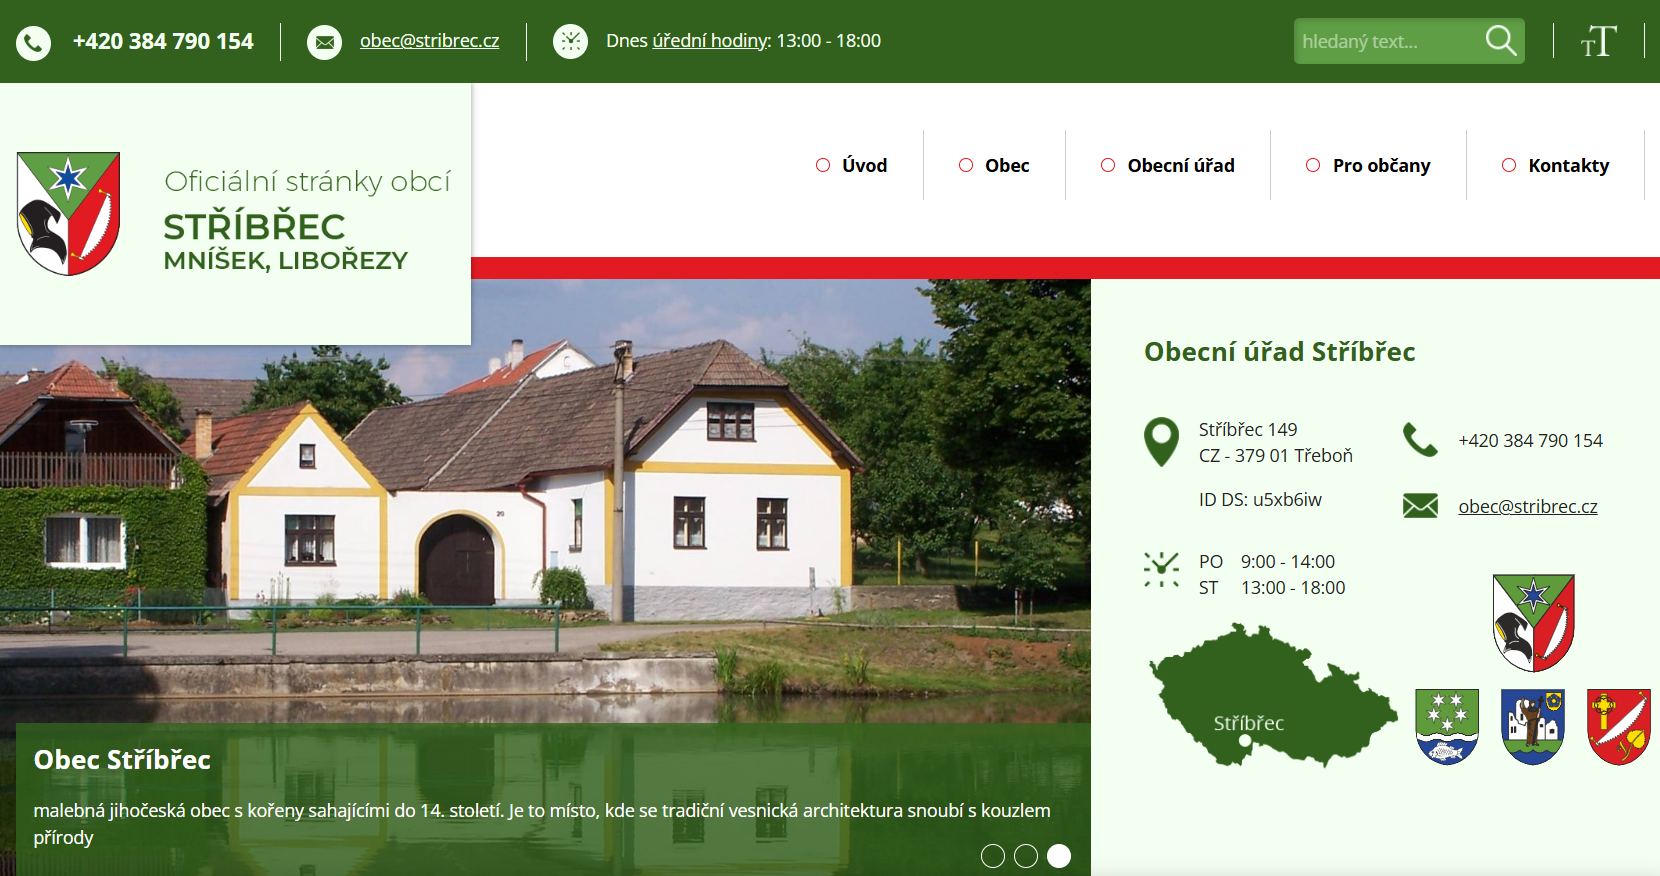The image size is (1660, 876).
Task: Select the first slideshow dot
Action: coord(992,856)
